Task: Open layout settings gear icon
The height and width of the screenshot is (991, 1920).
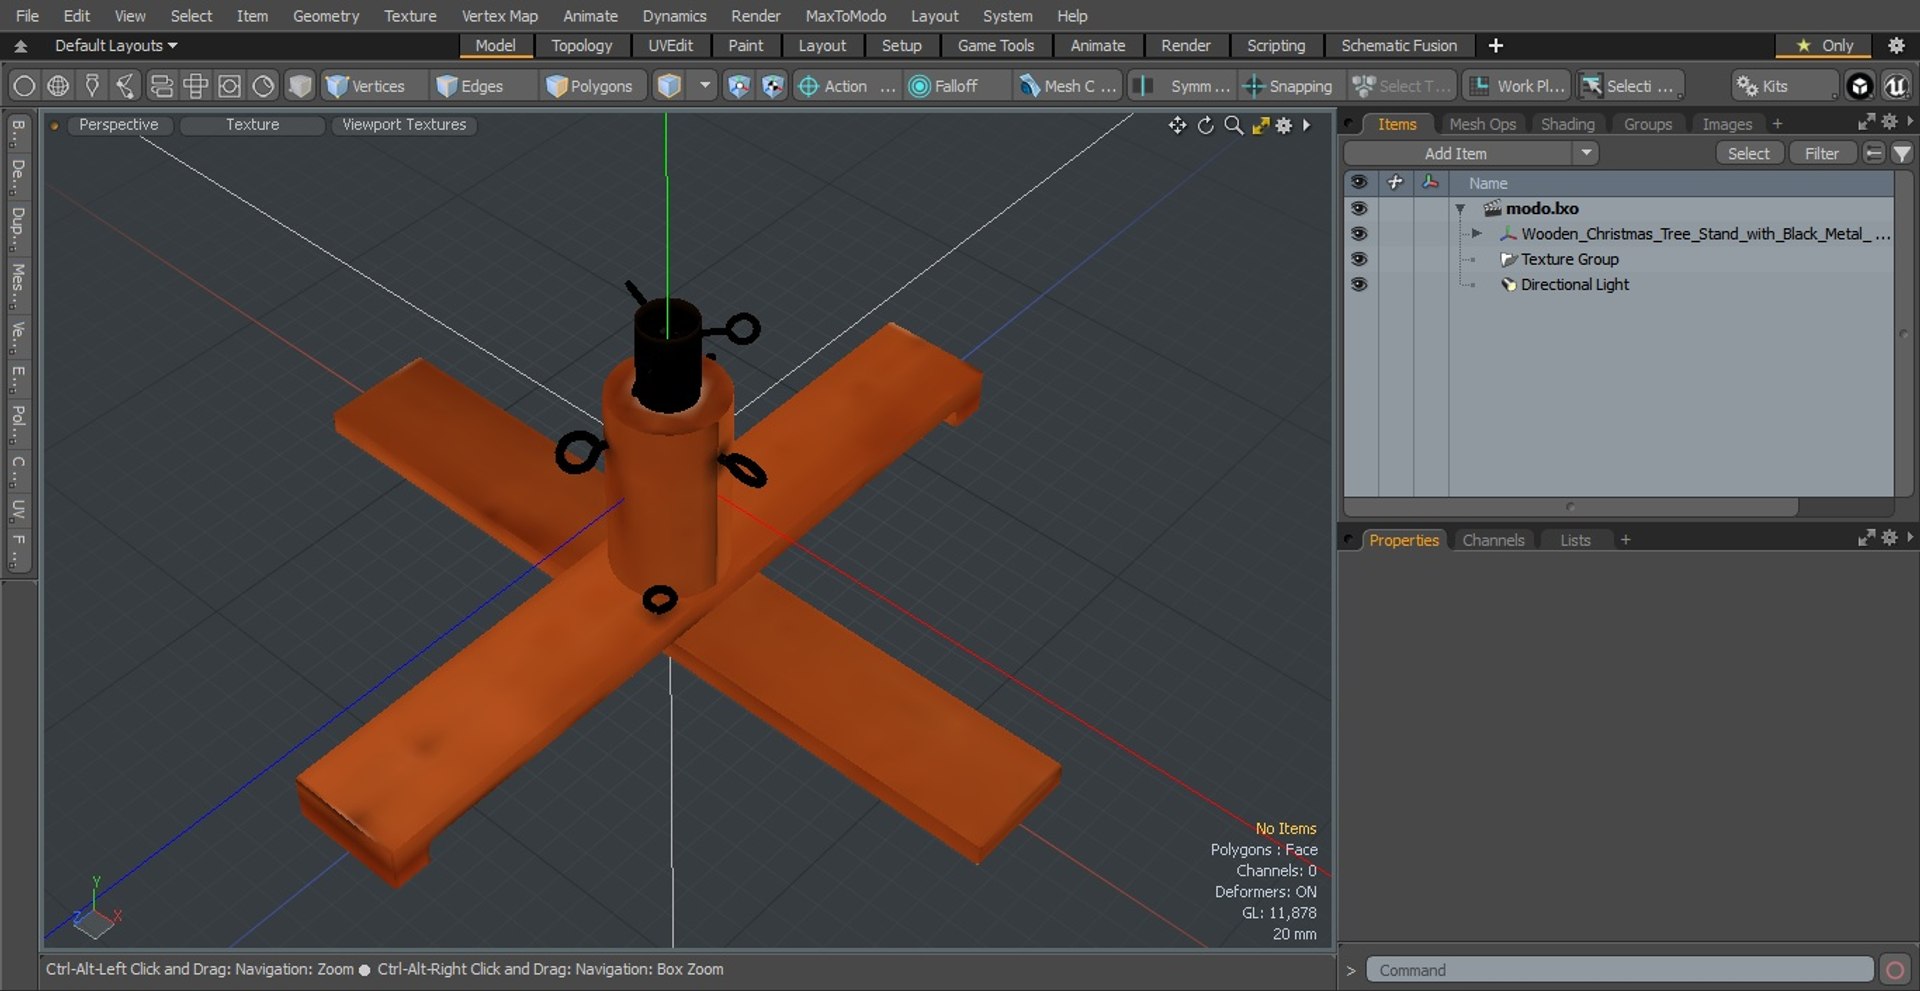Action: pos(1896,45)
